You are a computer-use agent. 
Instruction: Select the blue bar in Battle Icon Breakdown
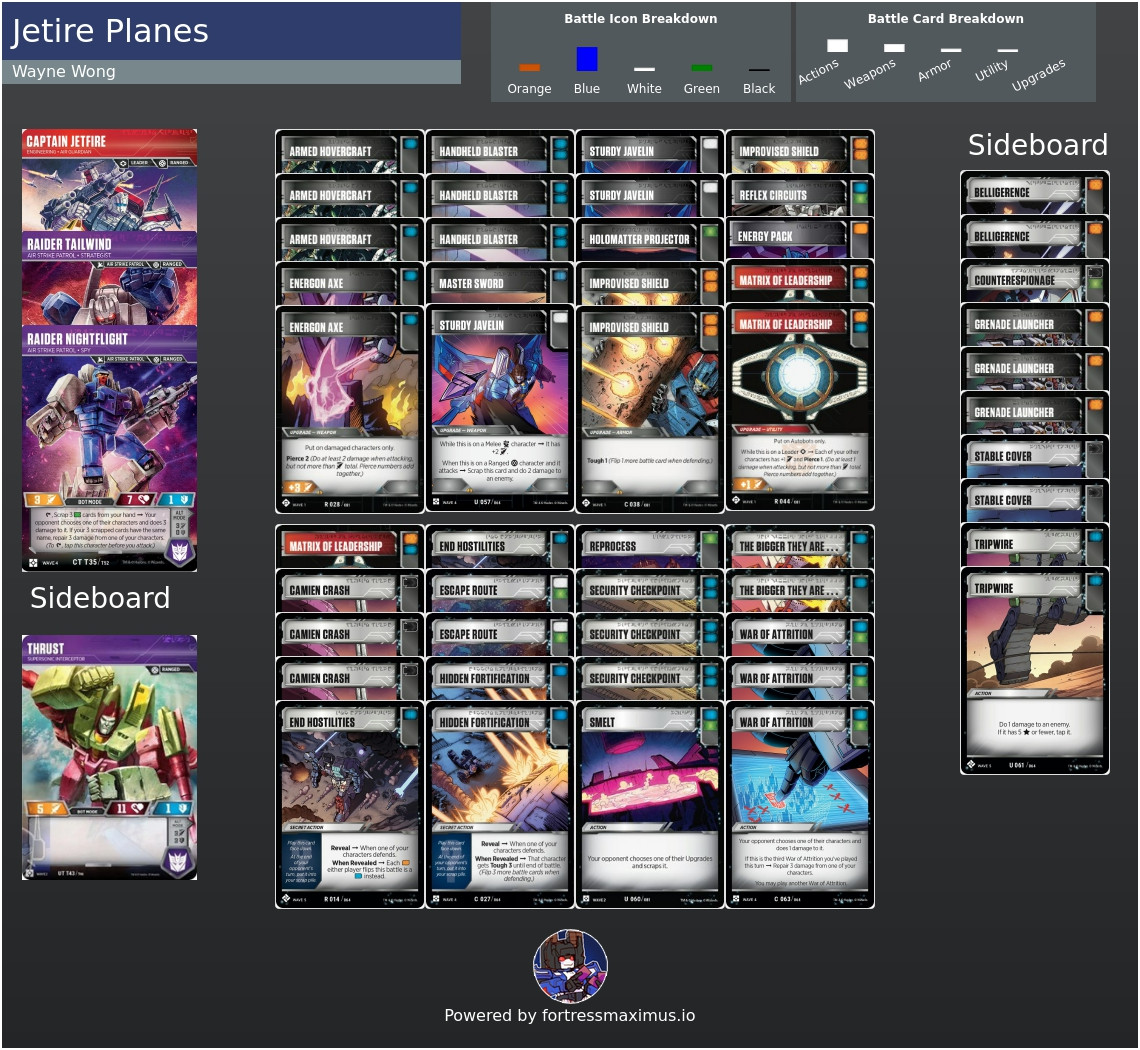587,59
